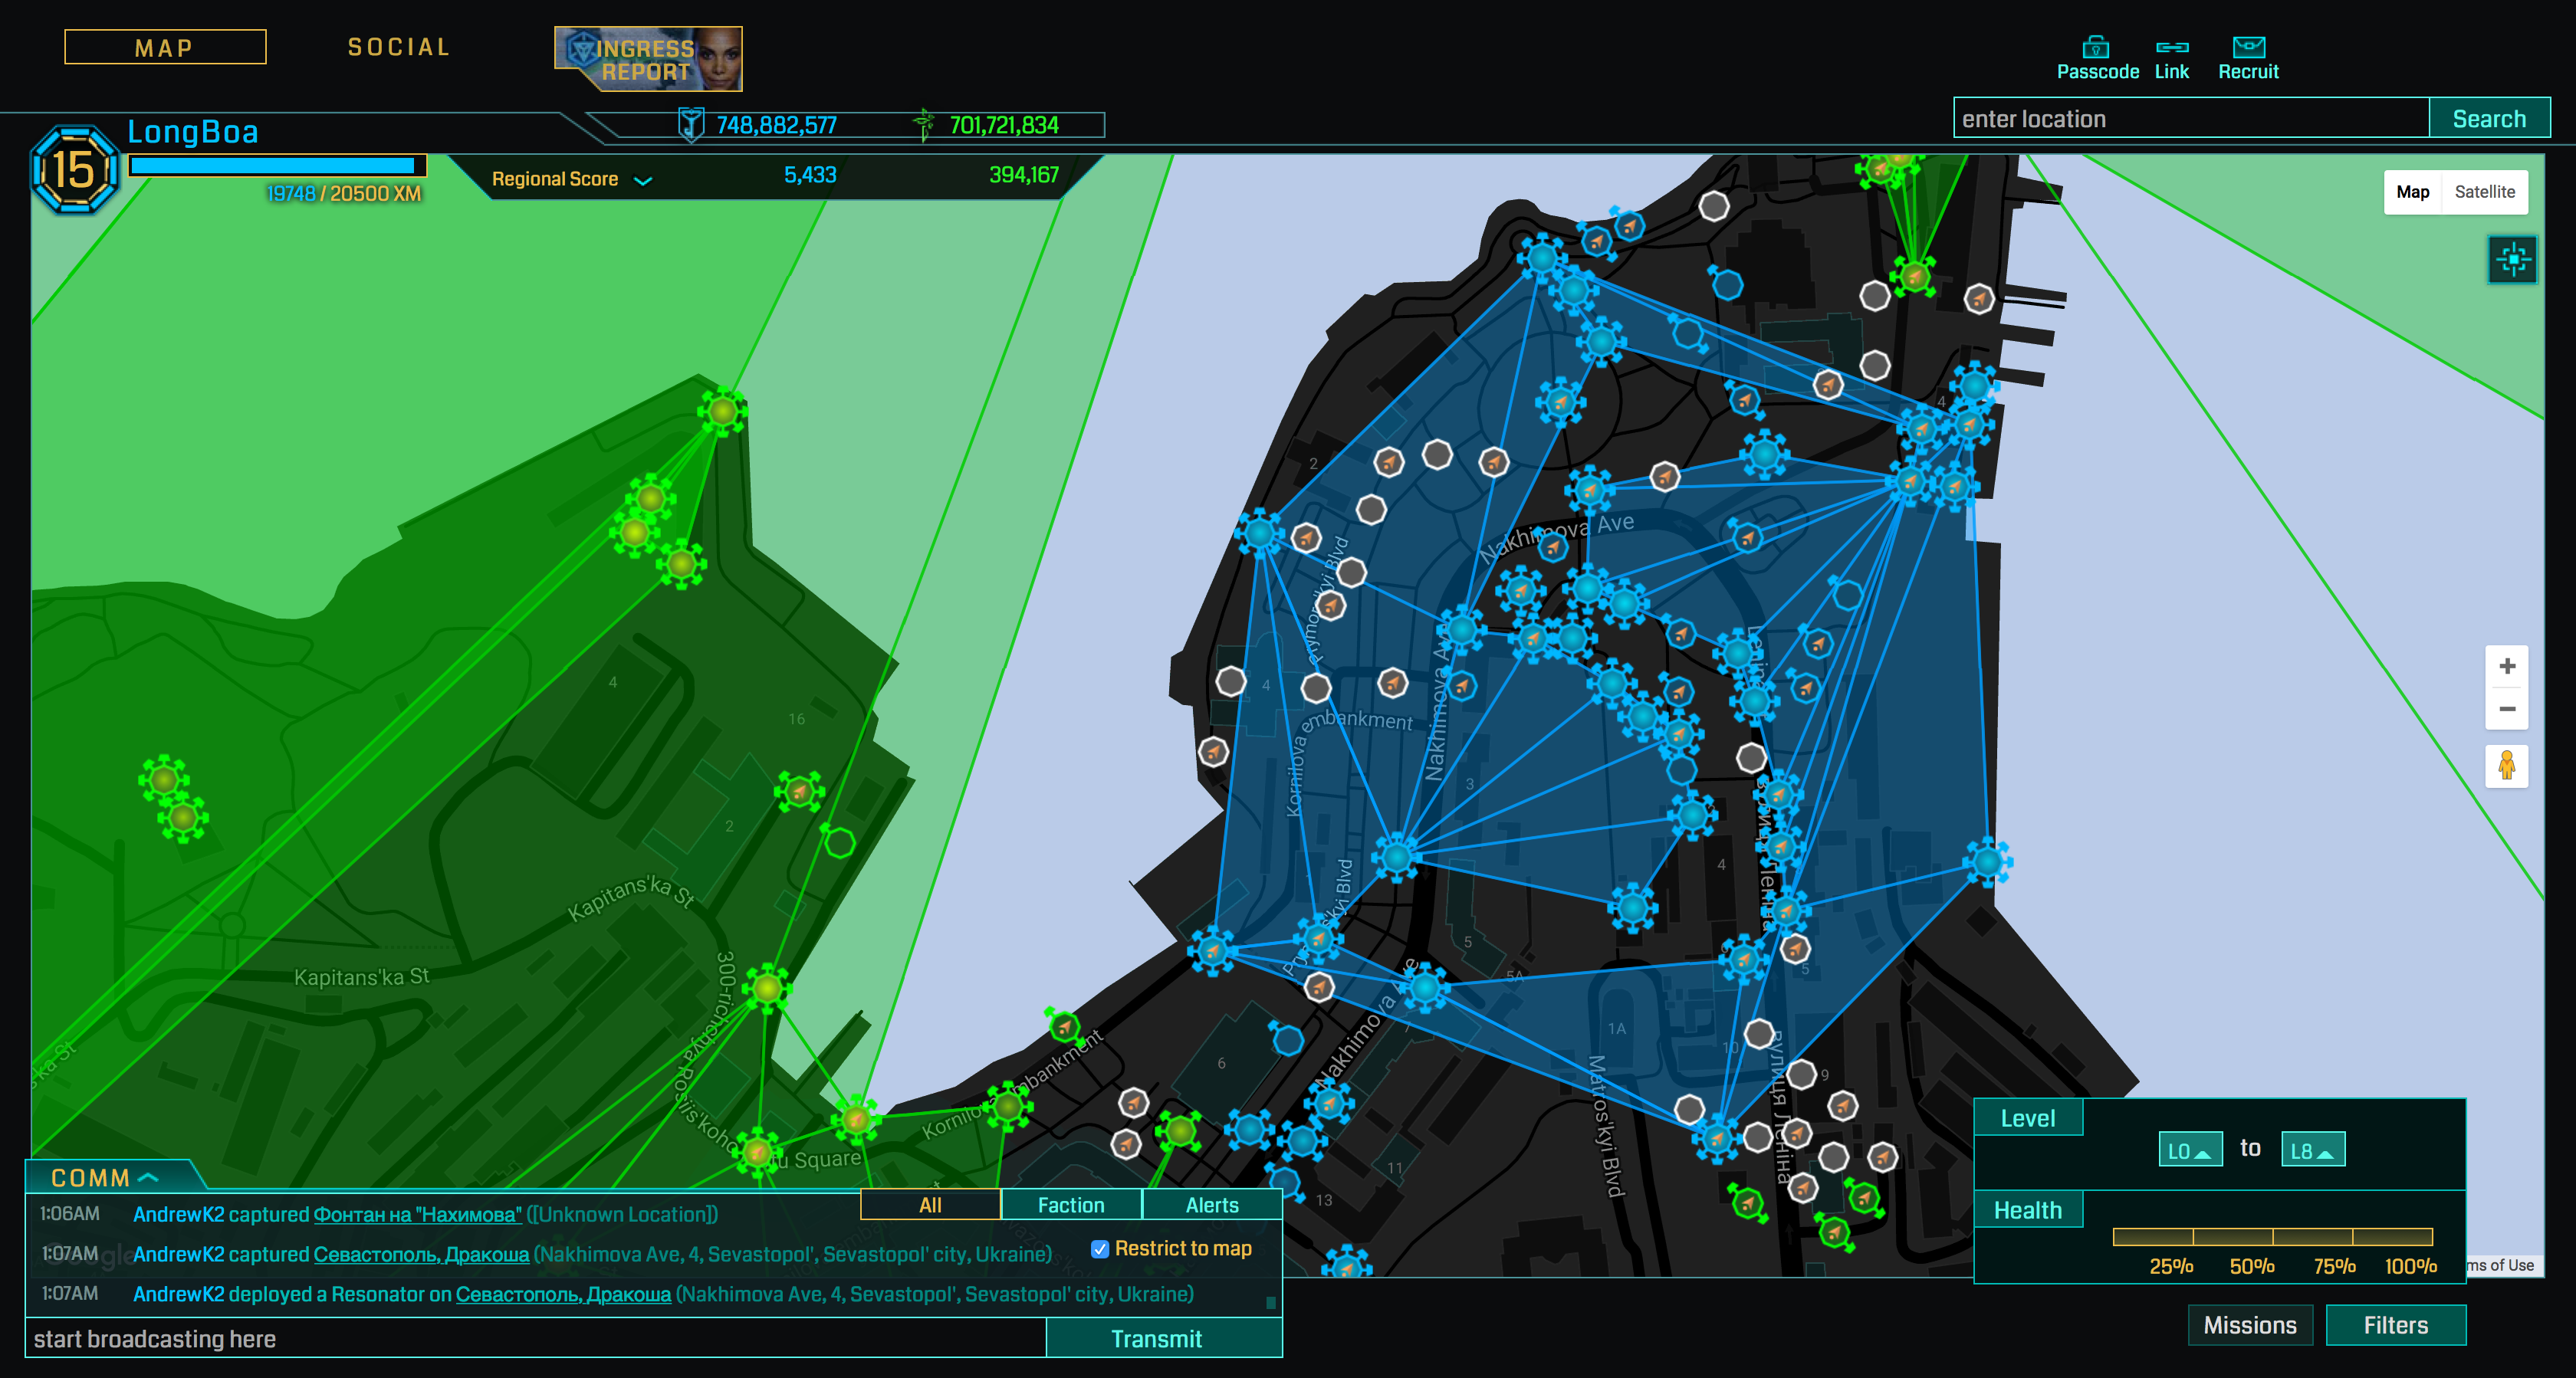This screenshot has width=2576, height=1378.
Task: Switch to the Faction comm tab
Action: click(1070, 1205)
